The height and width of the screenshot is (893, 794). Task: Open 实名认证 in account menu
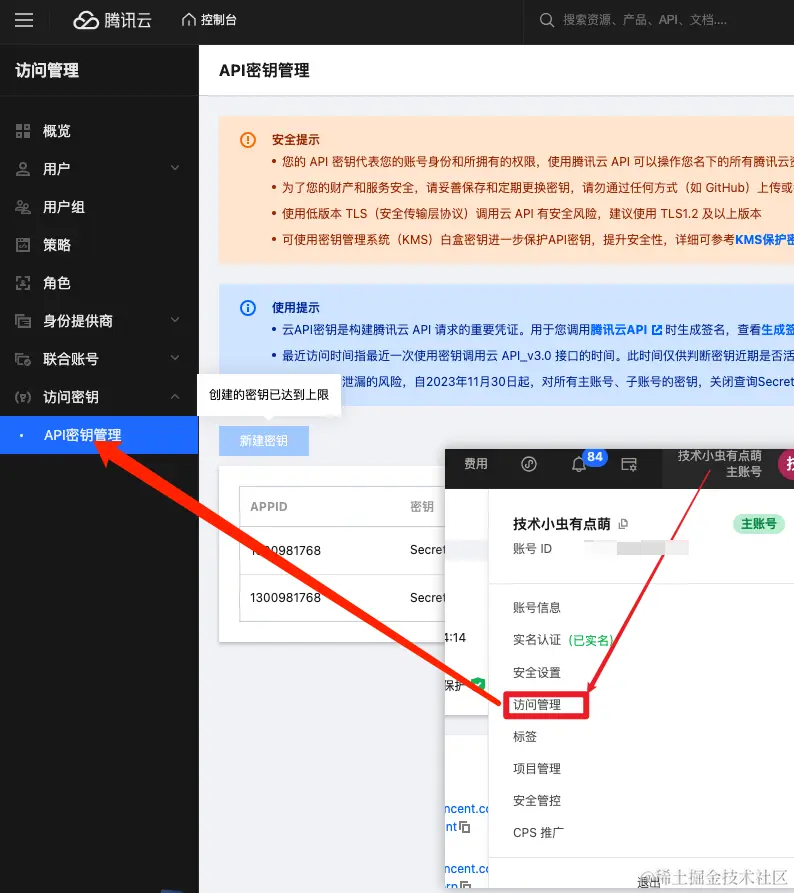pyautogui.click(x=537, y=640)
